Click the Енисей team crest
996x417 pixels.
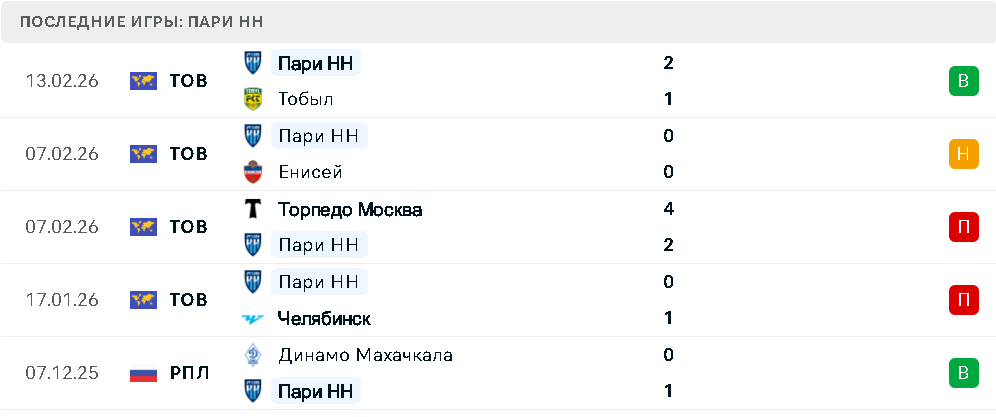click(x=253, y=172)
